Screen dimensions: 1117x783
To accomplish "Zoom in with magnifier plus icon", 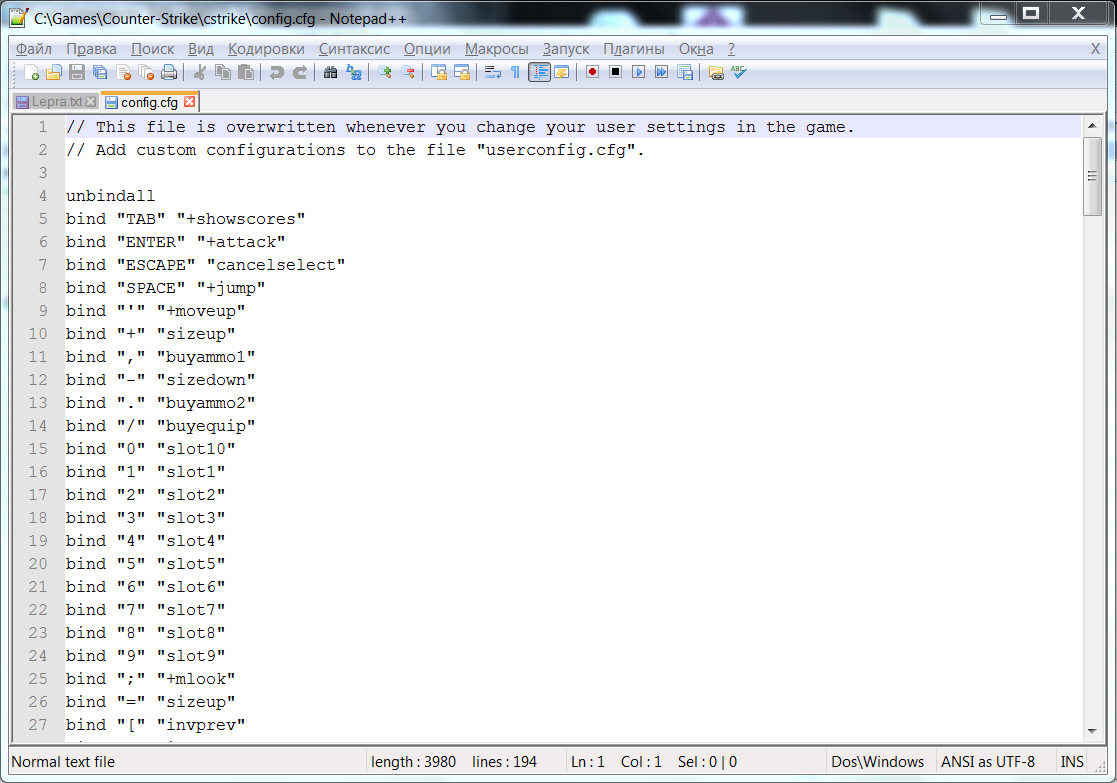I will point(385,73).
